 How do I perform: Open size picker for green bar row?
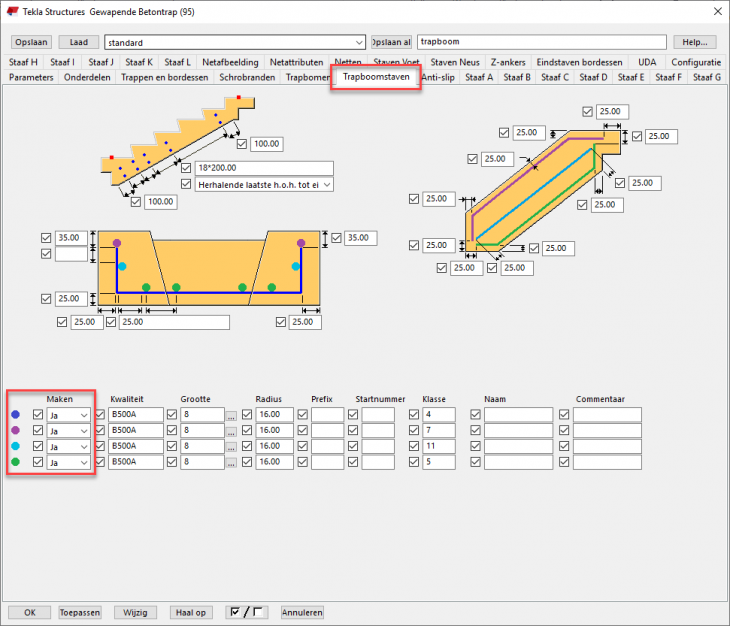pos(232,463)
